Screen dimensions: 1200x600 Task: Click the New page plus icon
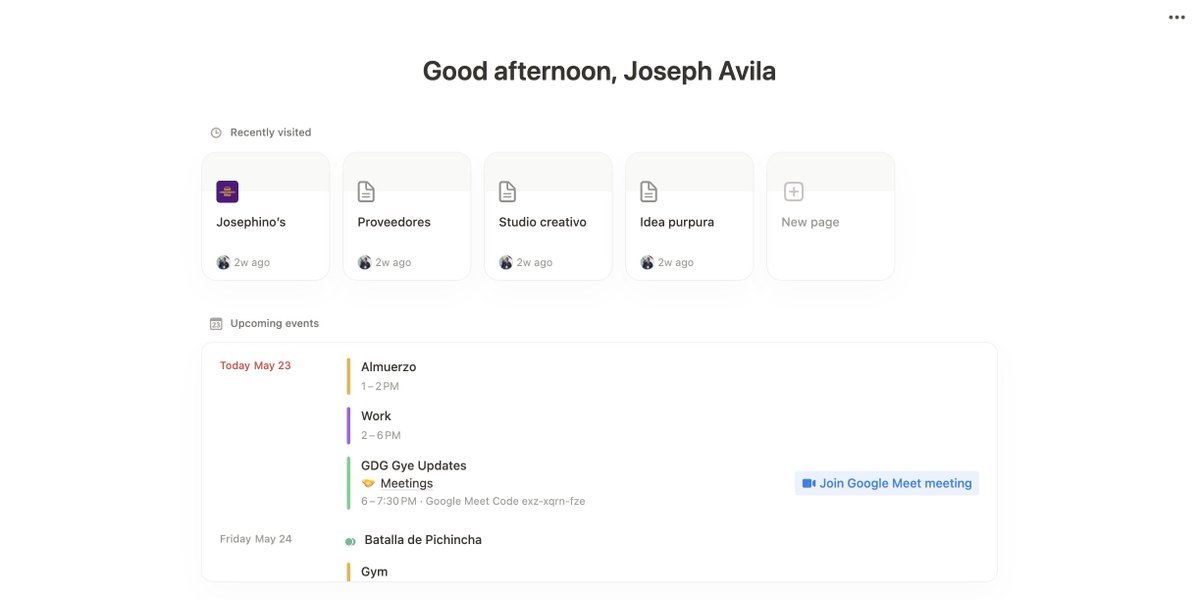(793, 191)
